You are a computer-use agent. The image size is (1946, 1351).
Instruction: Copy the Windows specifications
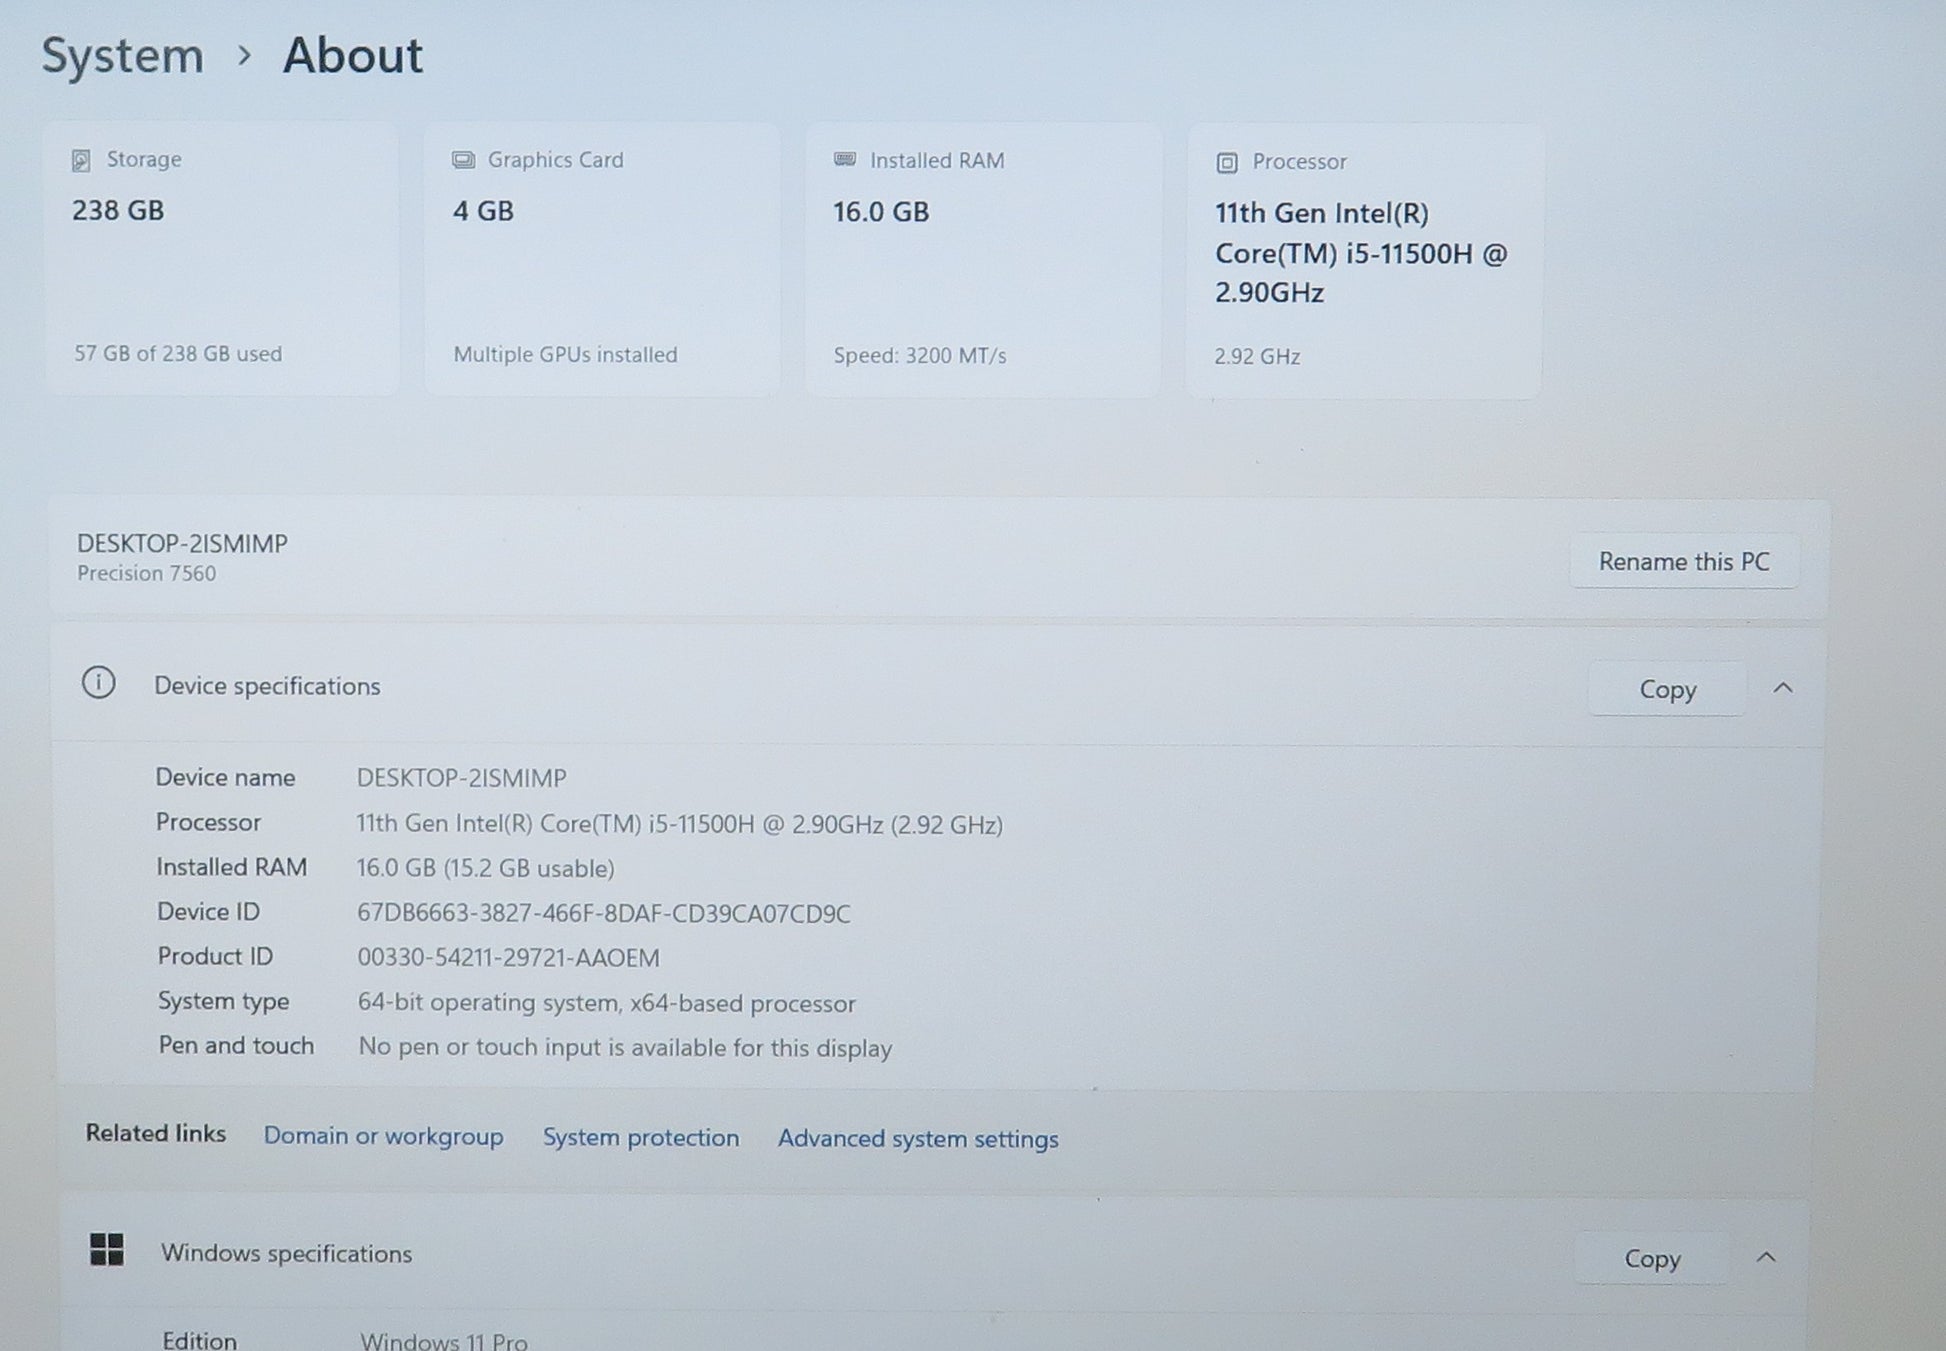tap(1652, 1258)
